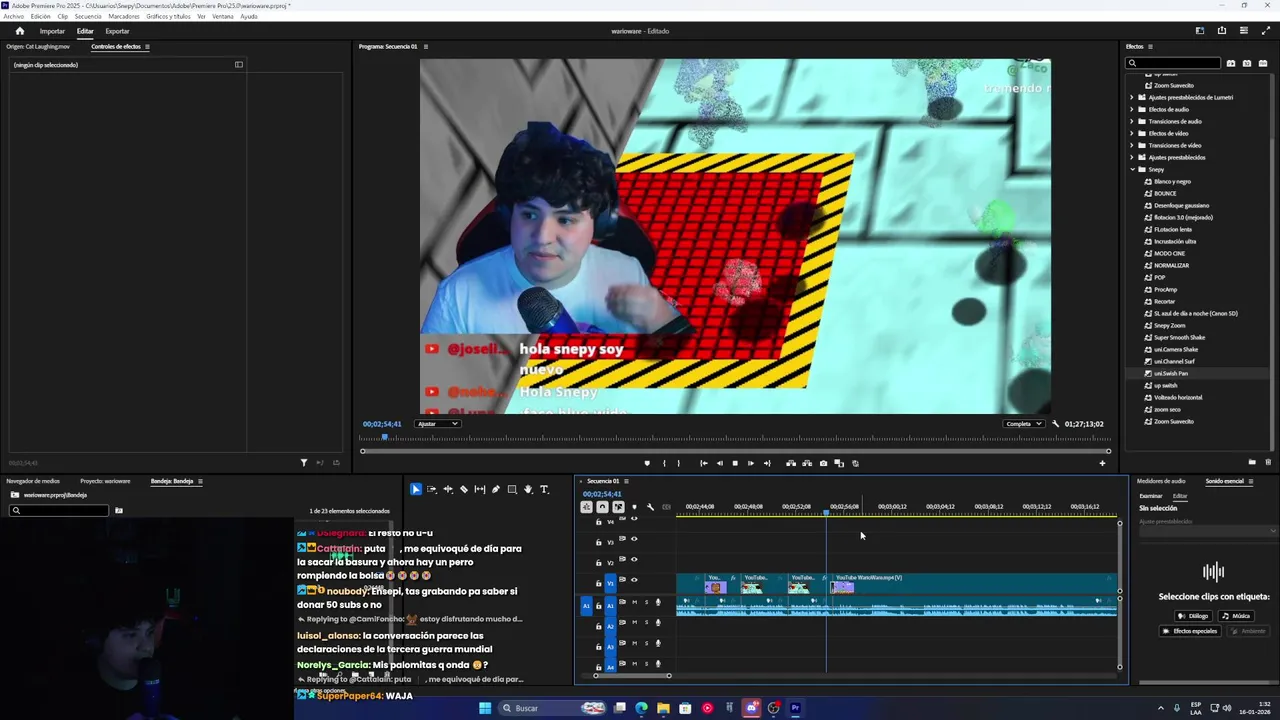Select the Track Select Forward tool
The height and width of the screenshot is (720, 1280).
(x=432, y=489)
